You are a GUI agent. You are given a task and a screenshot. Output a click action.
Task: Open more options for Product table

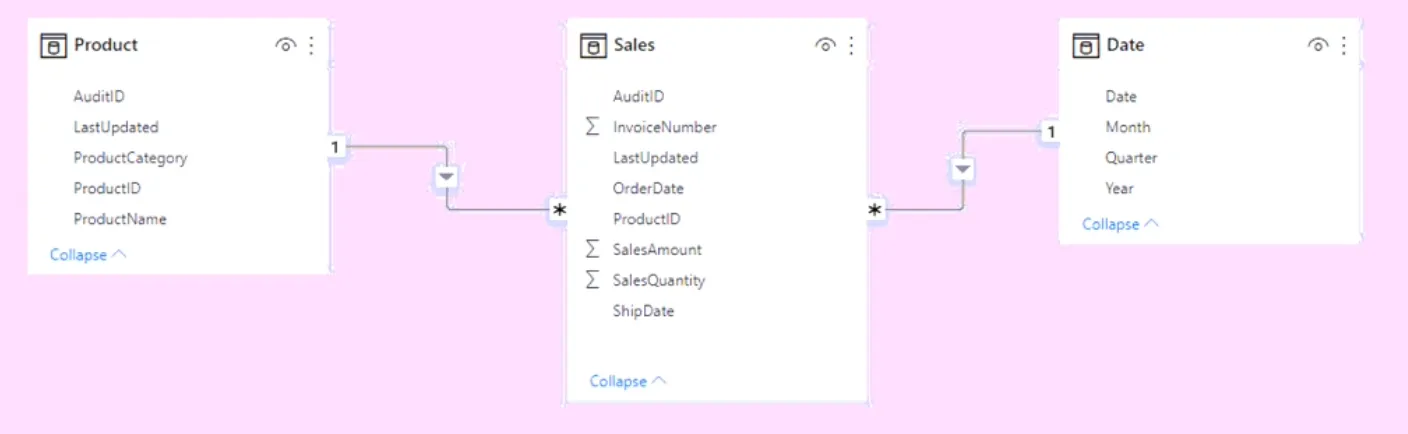coord(312,46)
